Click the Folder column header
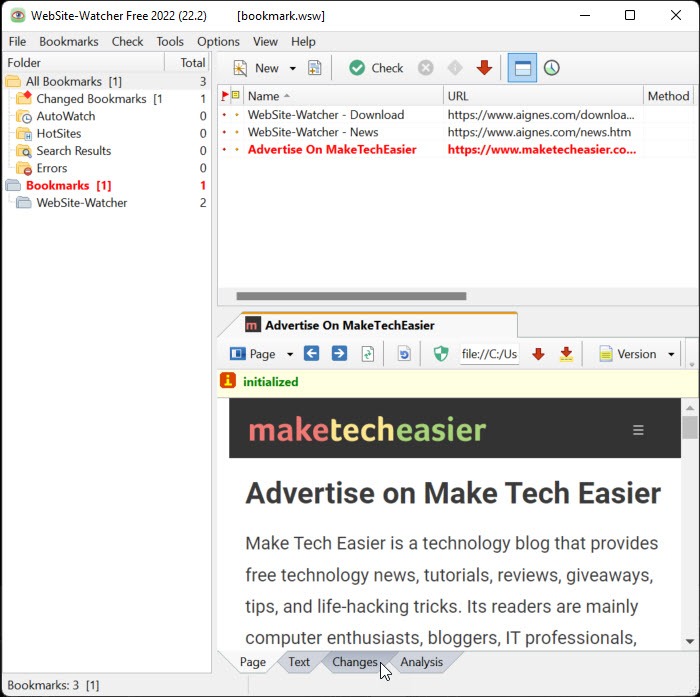The height and width of the screenshot is (697, 700). pos(84,63)
